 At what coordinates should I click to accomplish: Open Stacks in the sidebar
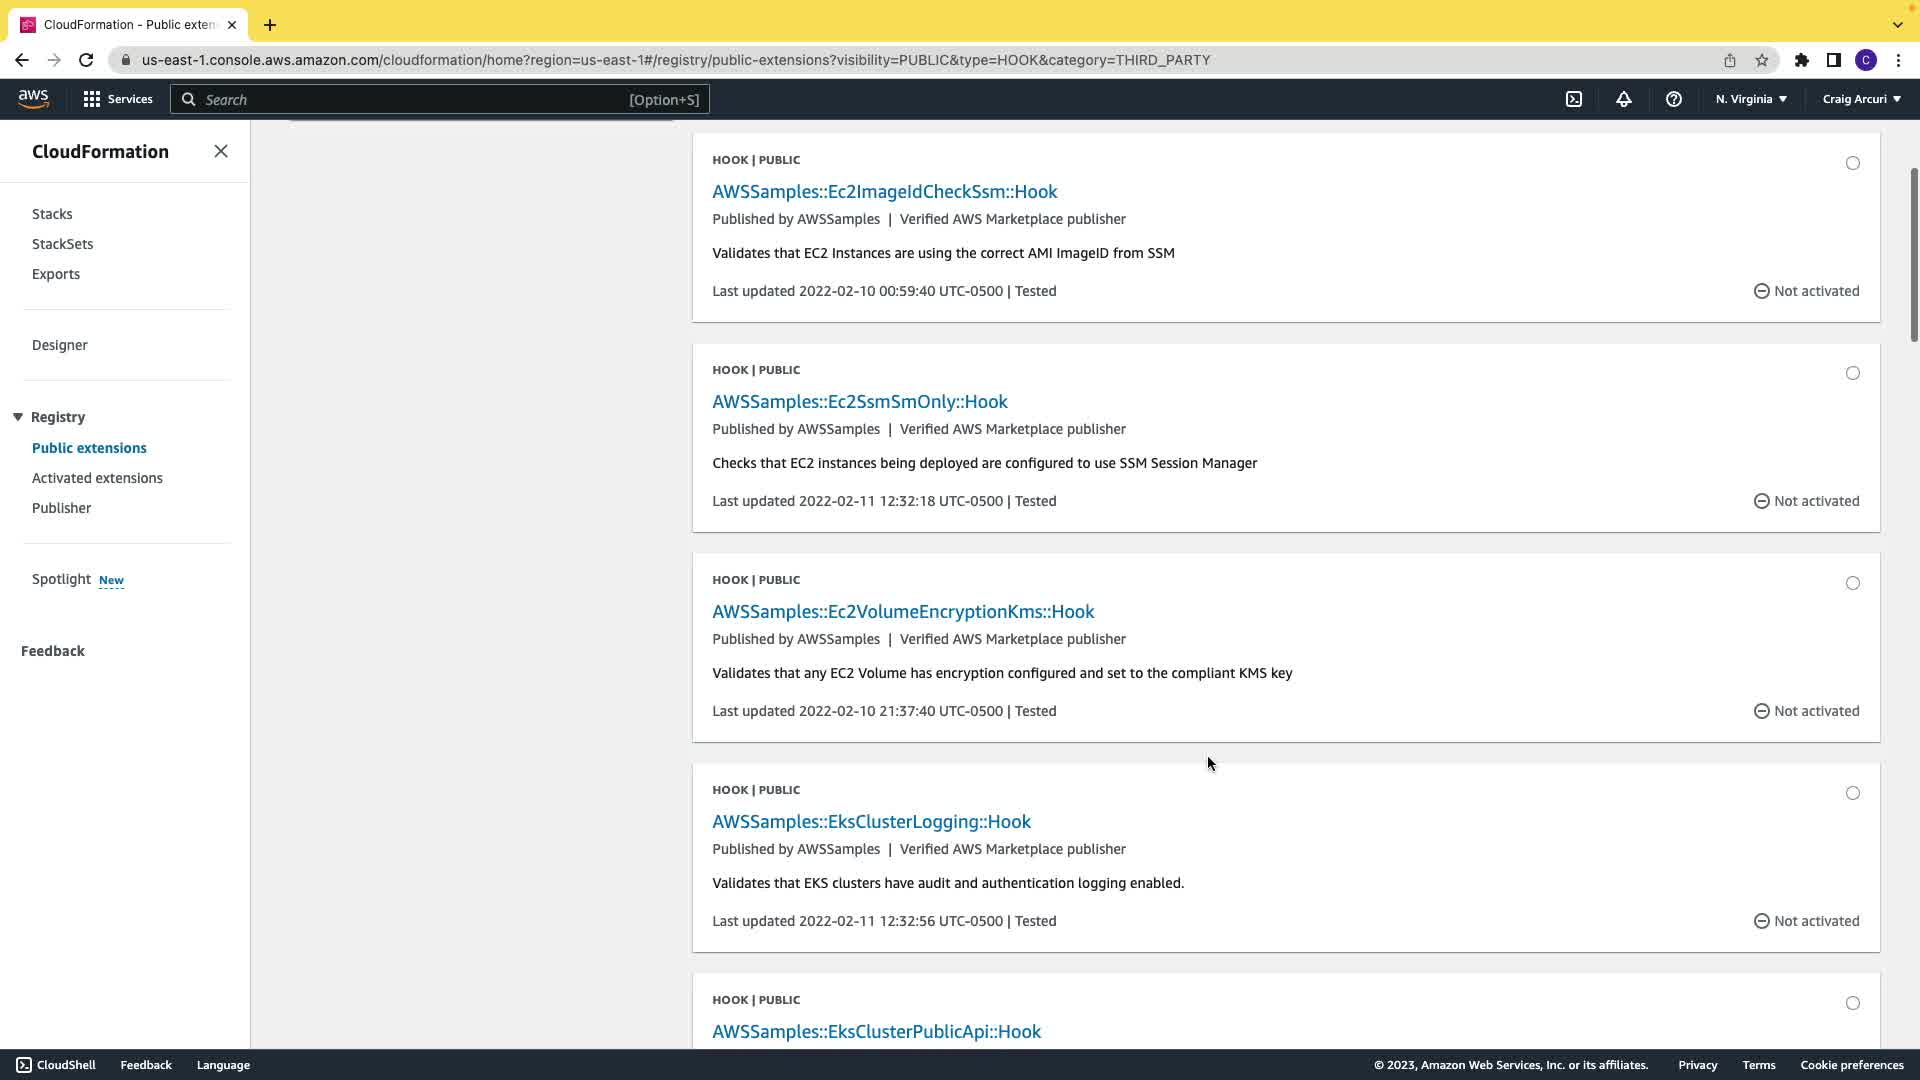click(x=52, y=214)
